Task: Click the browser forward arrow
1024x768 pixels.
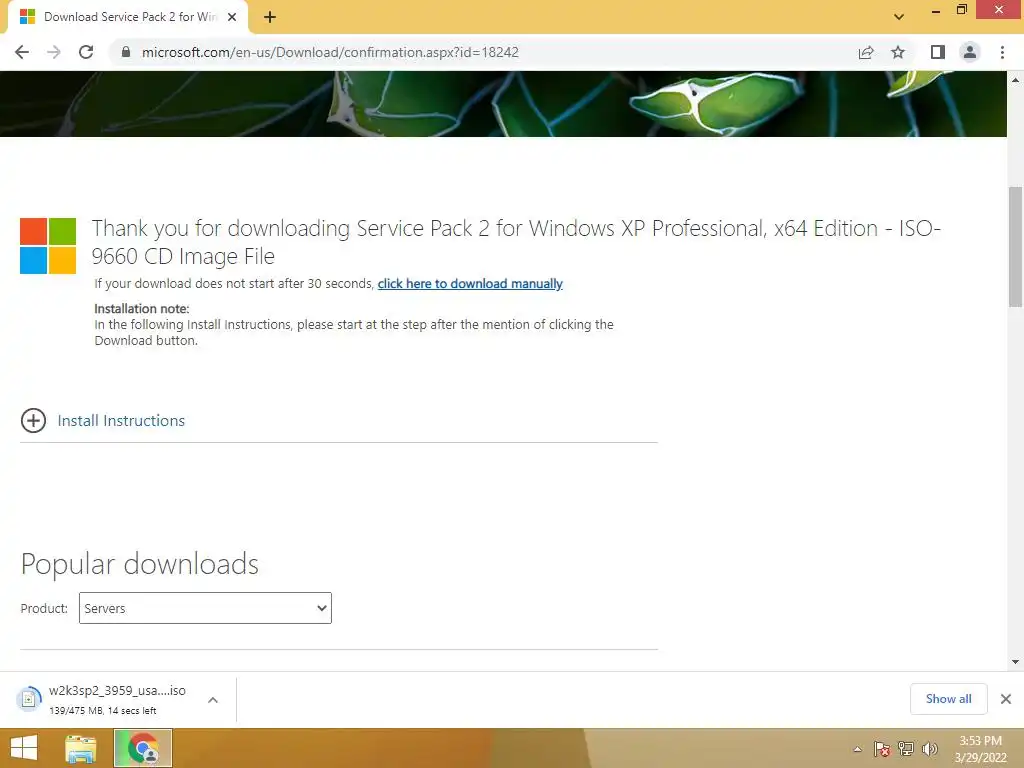Action: point(54,52)
